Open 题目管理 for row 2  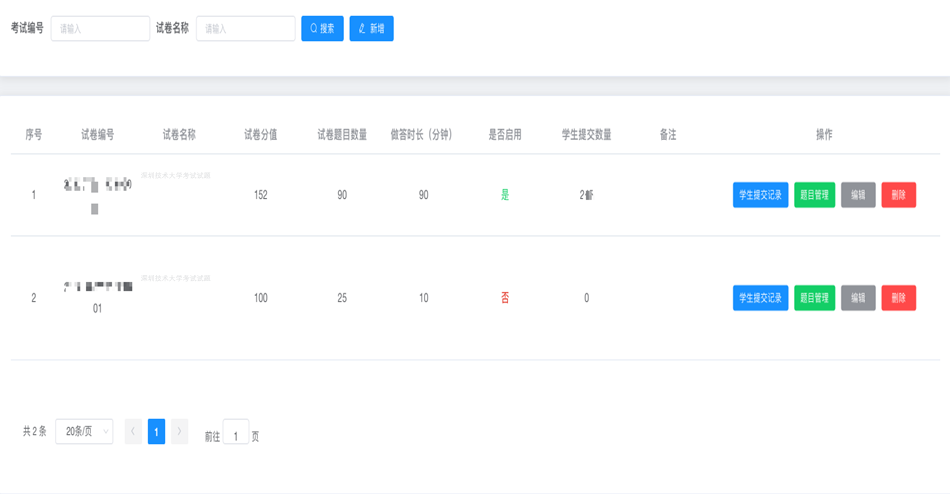(814, 298)
